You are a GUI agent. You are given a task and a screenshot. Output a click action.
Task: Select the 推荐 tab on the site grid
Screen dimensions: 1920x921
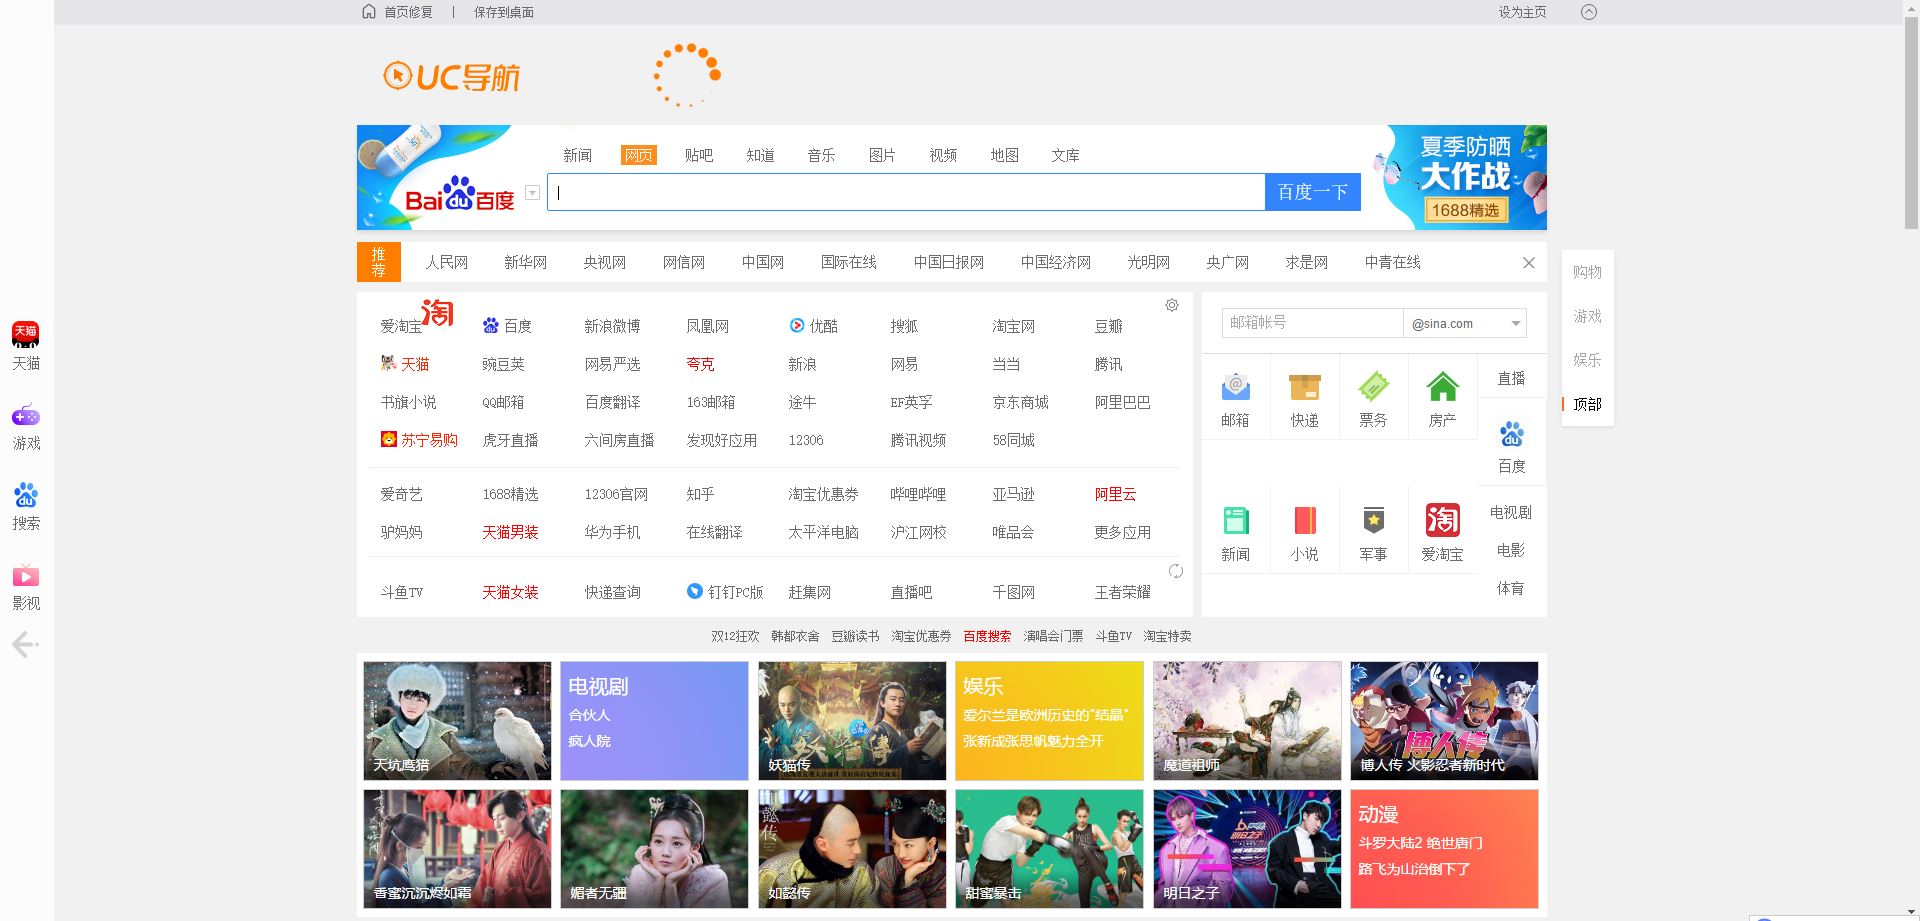(378, 261)
